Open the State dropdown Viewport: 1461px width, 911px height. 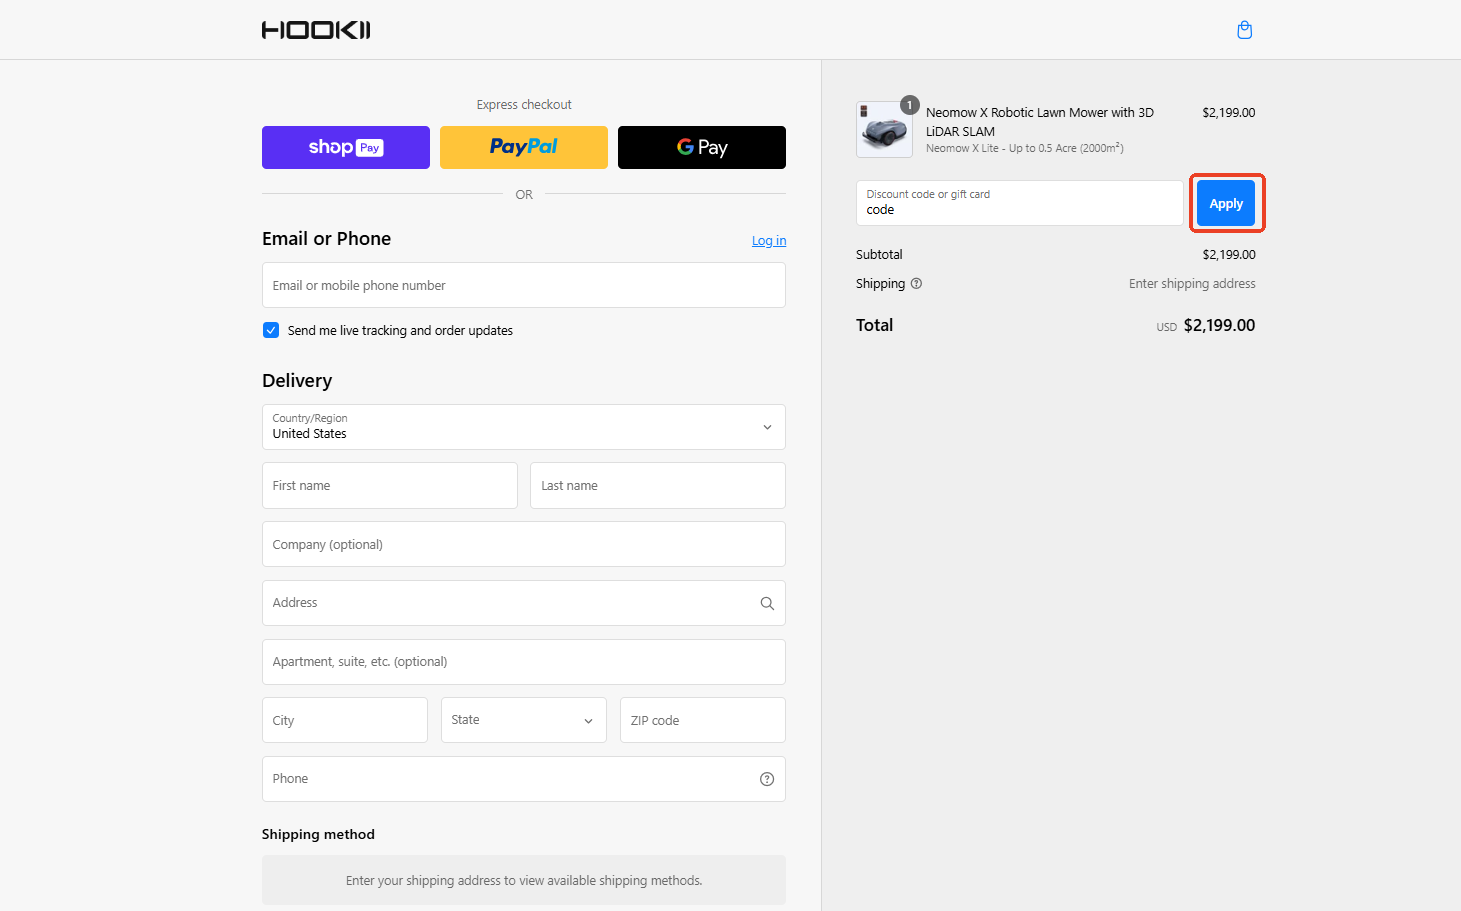(524, 720)
